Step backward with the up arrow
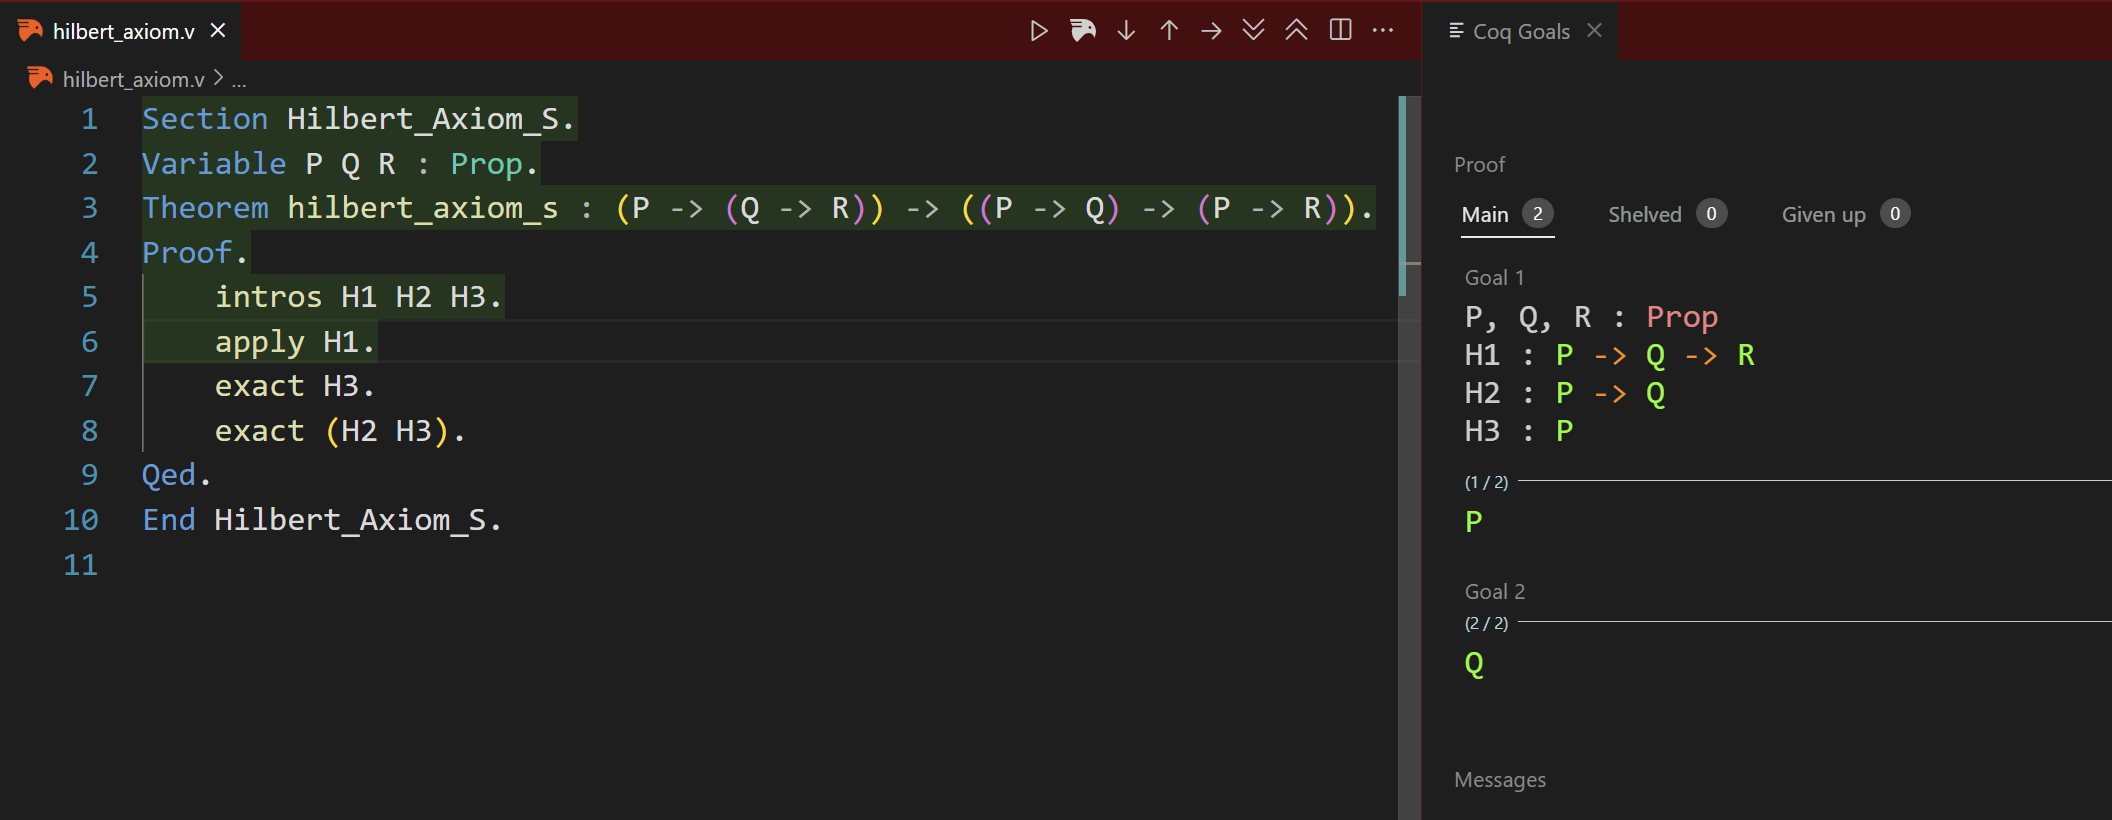Image resolution: width=2112 pixels, height=820 pixels. (x=1169, y=31)
